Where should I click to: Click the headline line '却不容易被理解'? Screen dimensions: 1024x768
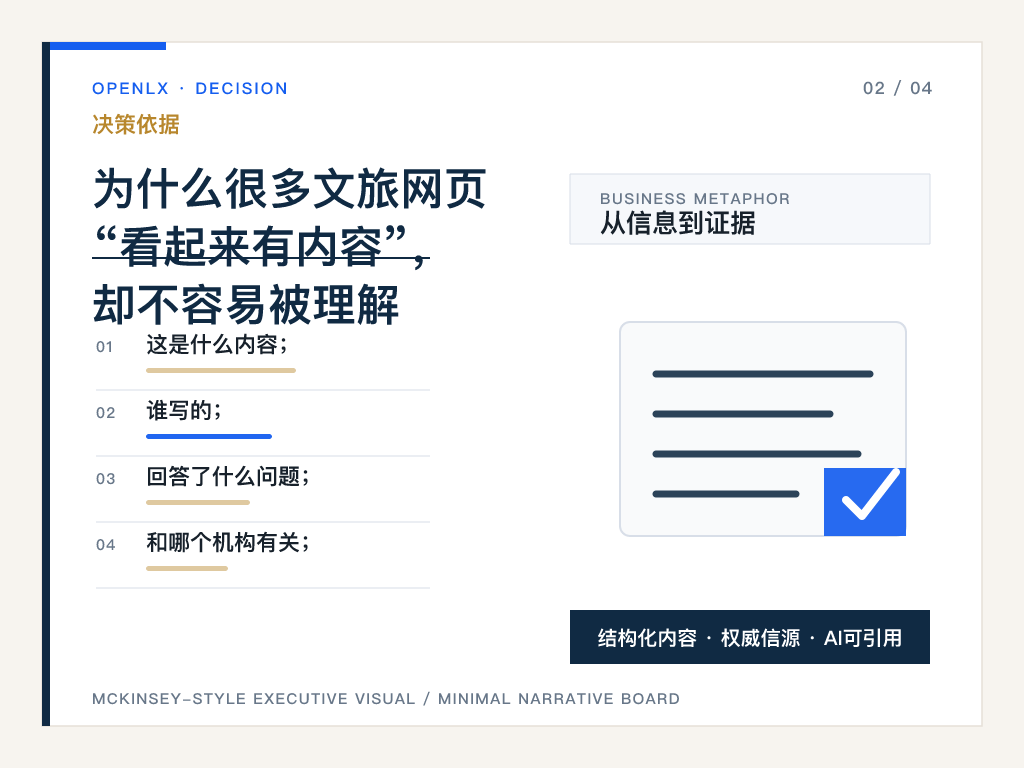coord(246,305)
